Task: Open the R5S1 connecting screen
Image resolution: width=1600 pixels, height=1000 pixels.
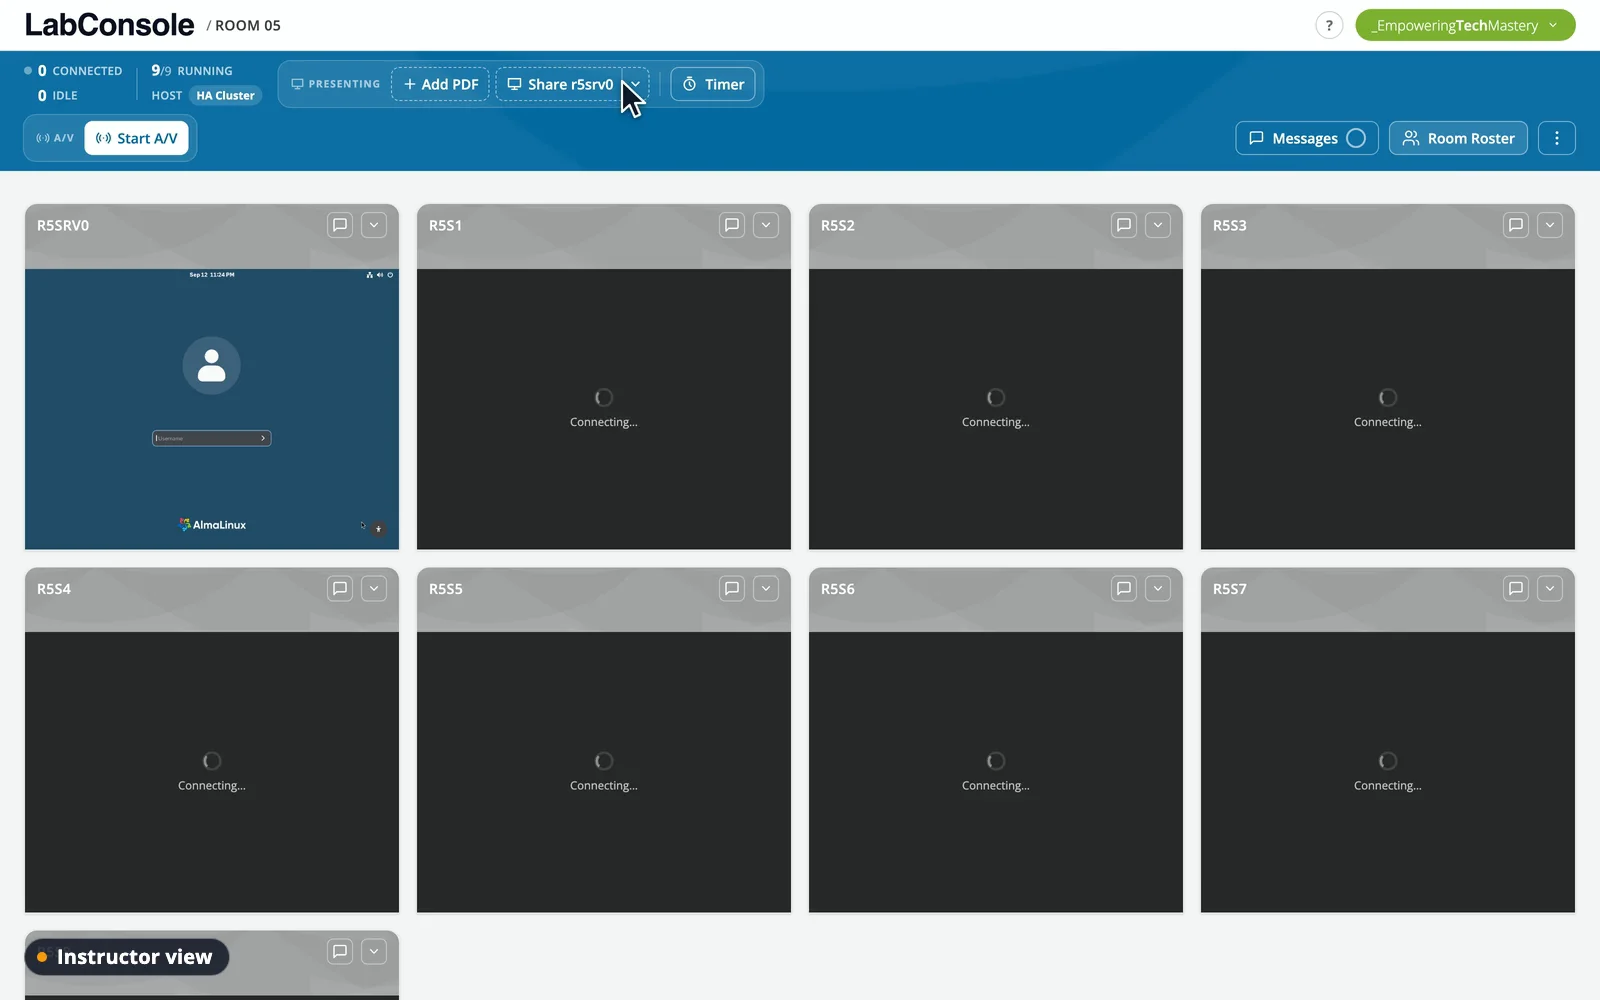Action: 604,409
